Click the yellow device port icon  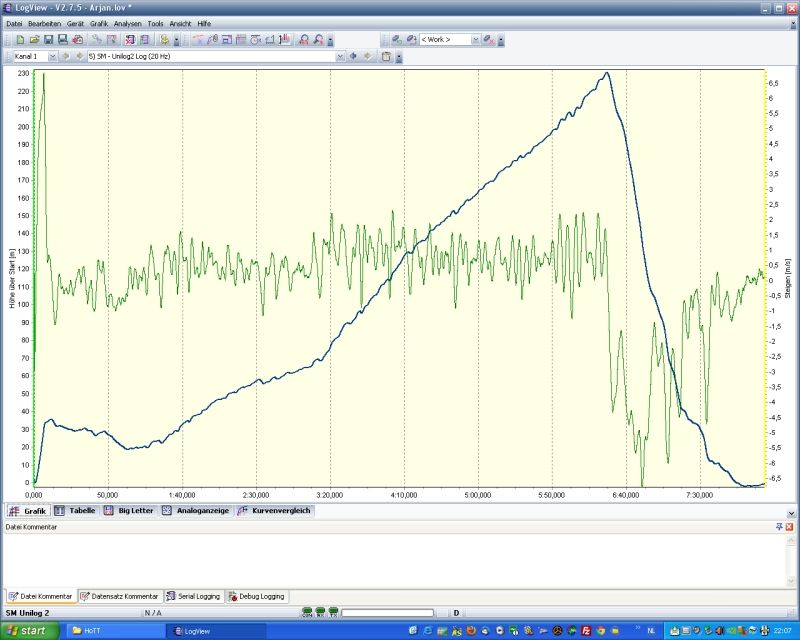coord(164,40)
